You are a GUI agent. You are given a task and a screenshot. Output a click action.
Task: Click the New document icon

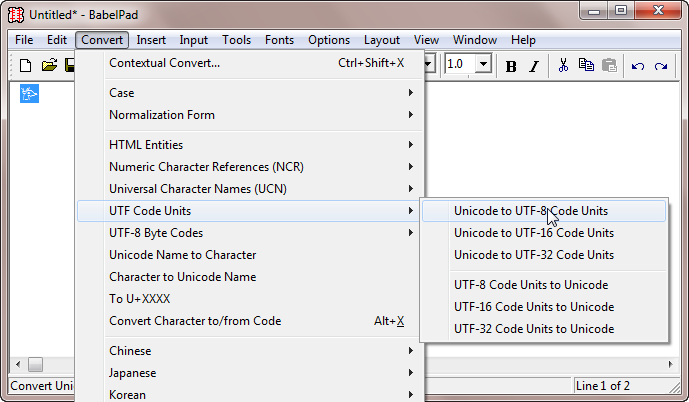(25, 66)
